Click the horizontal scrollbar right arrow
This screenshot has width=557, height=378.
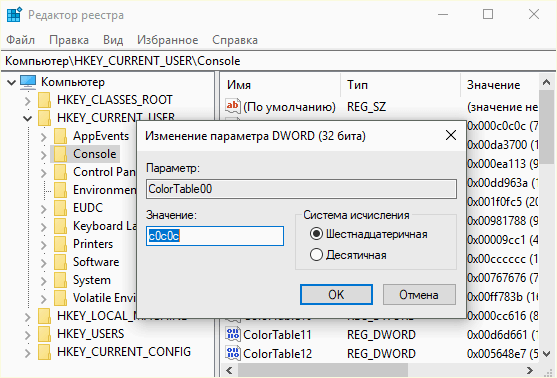pyautogui.click(x=530, y=370)
